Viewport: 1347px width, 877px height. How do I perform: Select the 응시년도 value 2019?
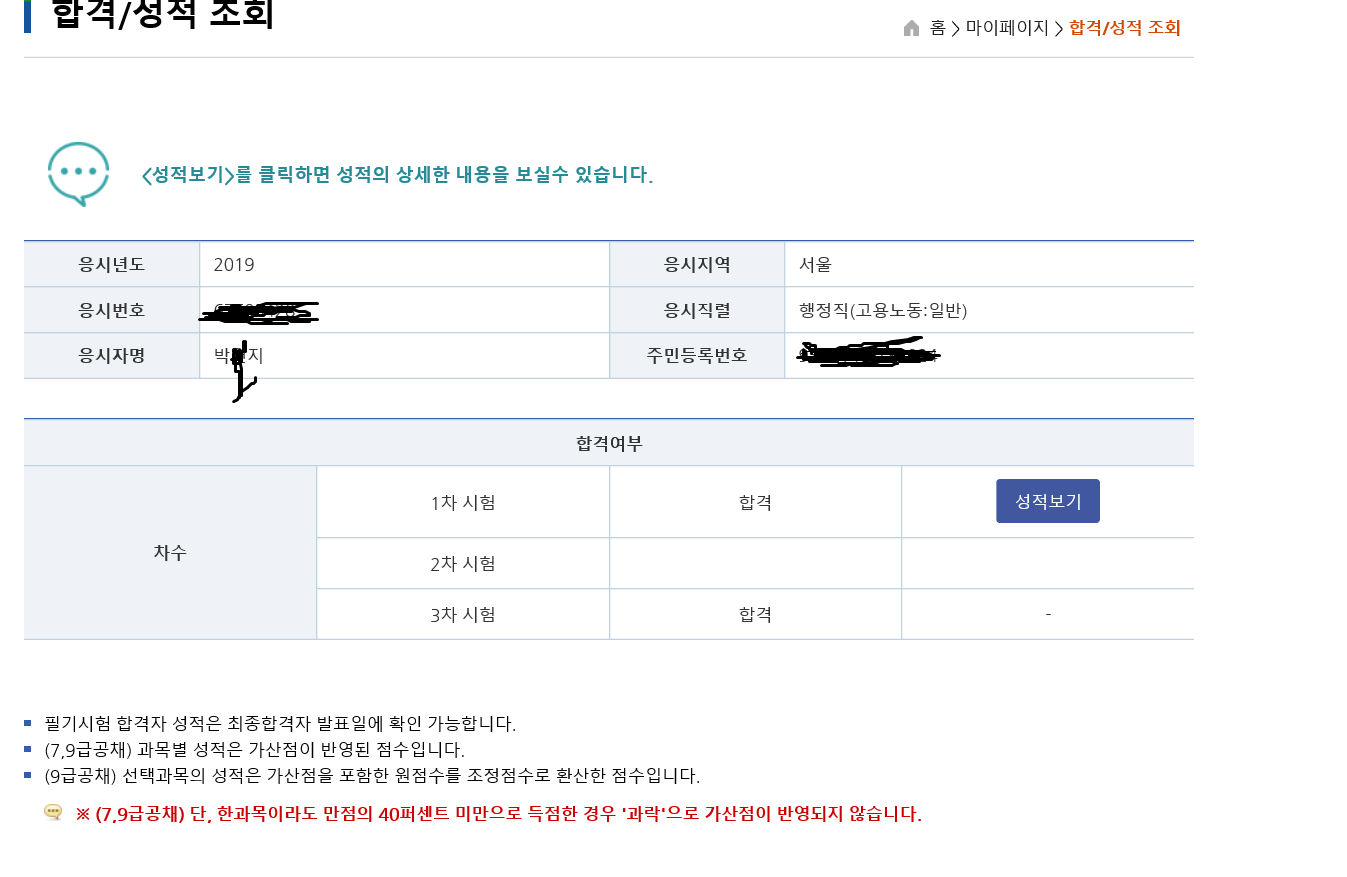point(234,265)
